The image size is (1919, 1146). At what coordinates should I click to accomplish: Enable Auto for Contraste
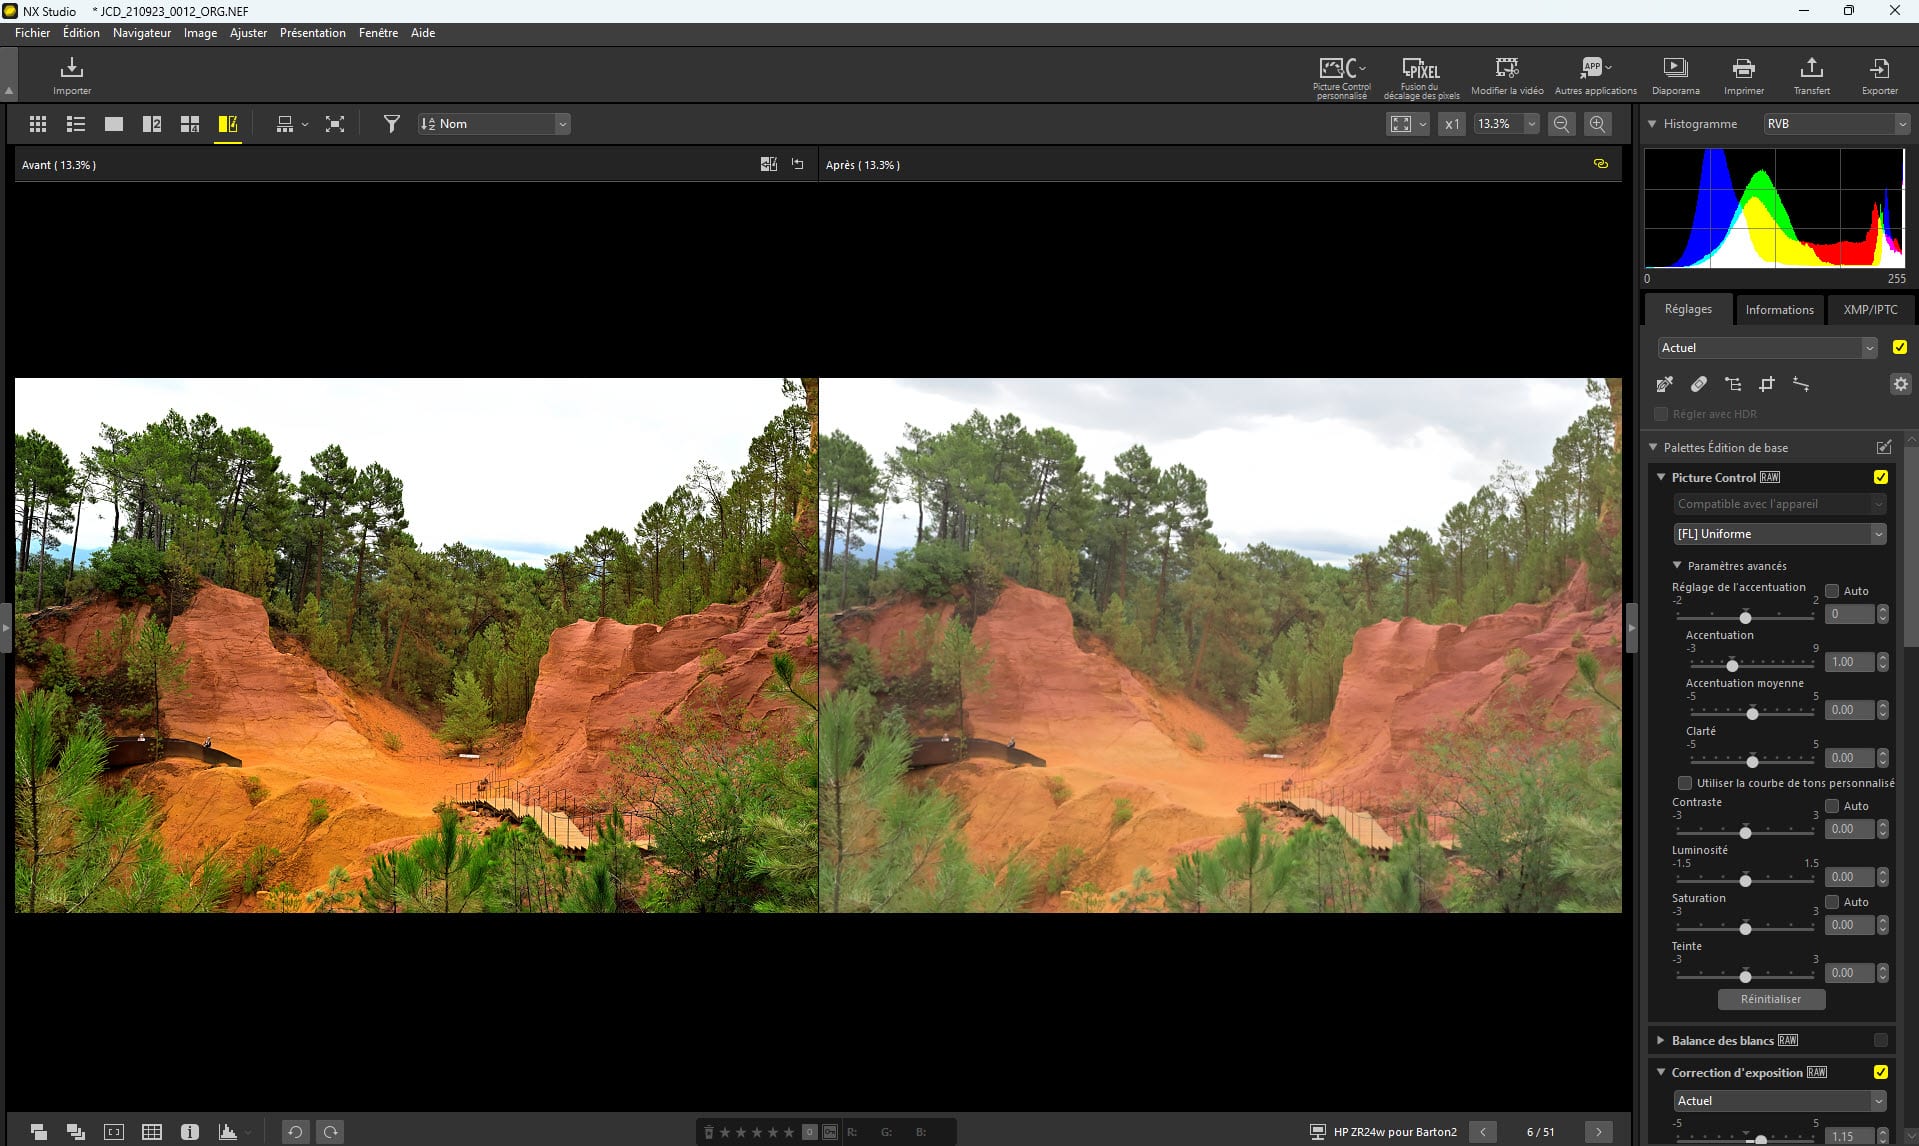pos(1832,806)
